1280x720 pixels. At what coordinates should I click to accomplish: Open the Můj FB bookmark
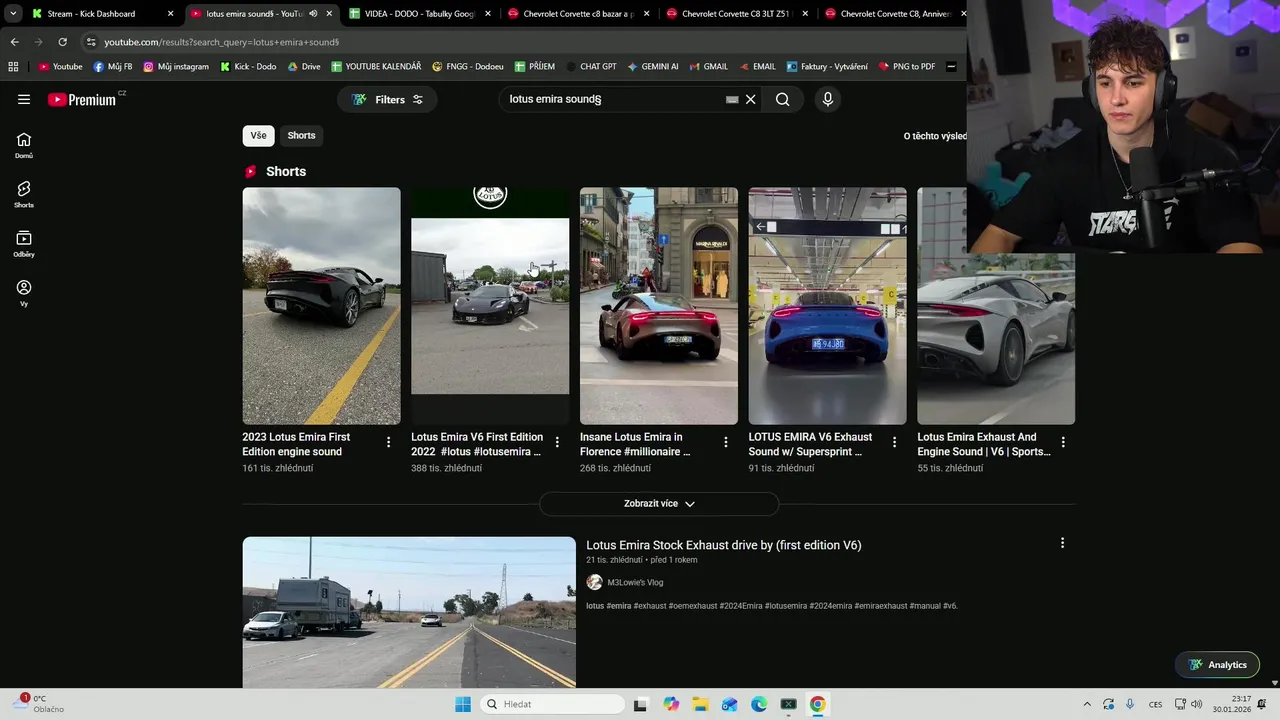pos(113,67)
